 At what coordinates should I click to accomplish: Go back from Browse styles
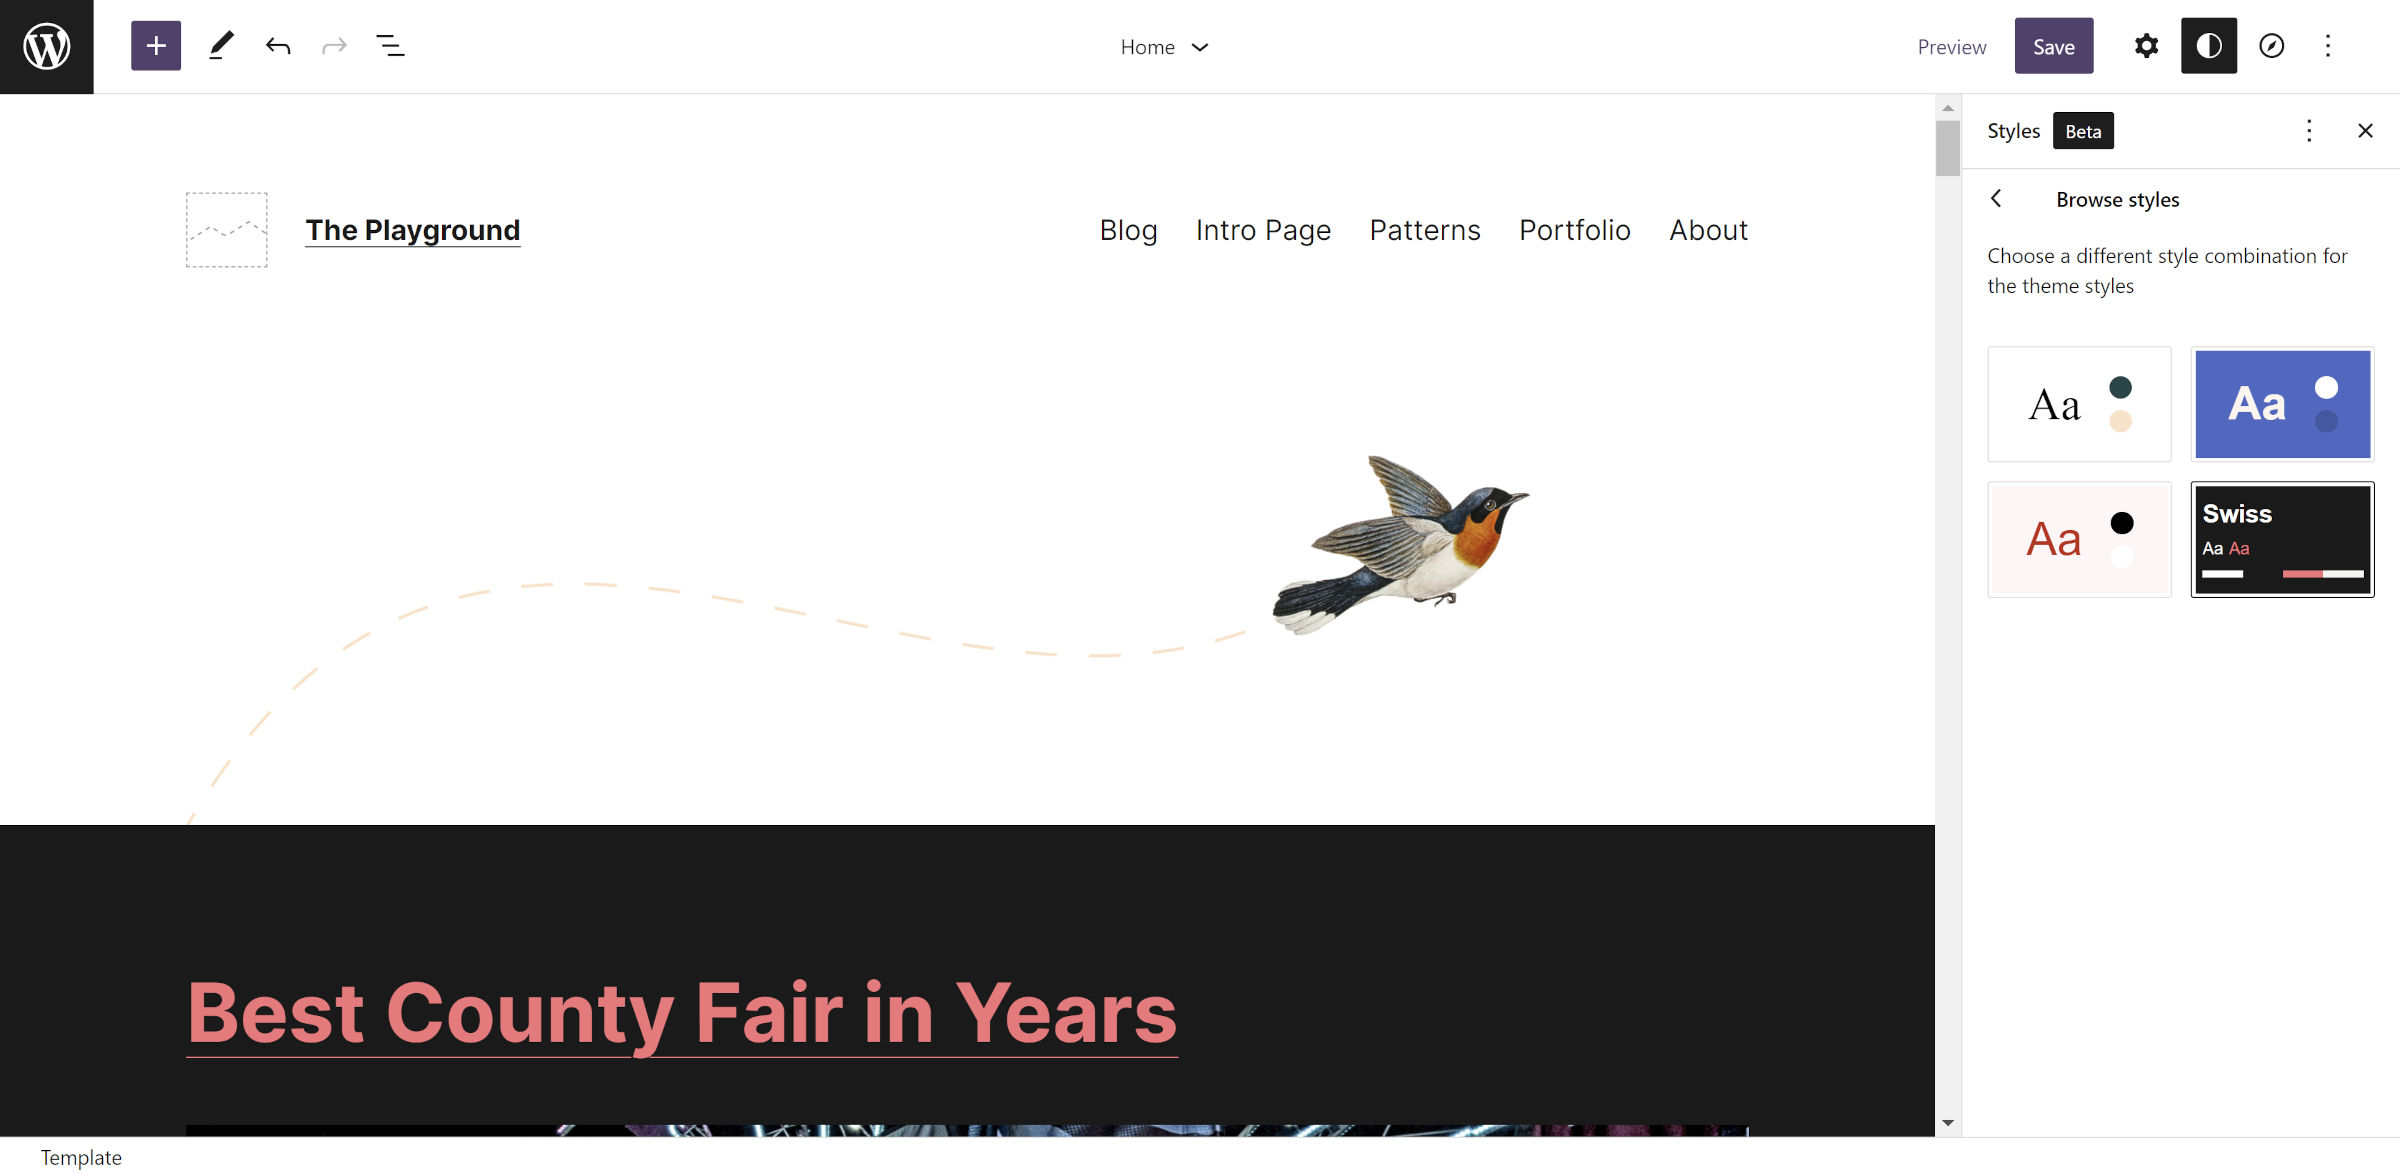pos(1997,199)
